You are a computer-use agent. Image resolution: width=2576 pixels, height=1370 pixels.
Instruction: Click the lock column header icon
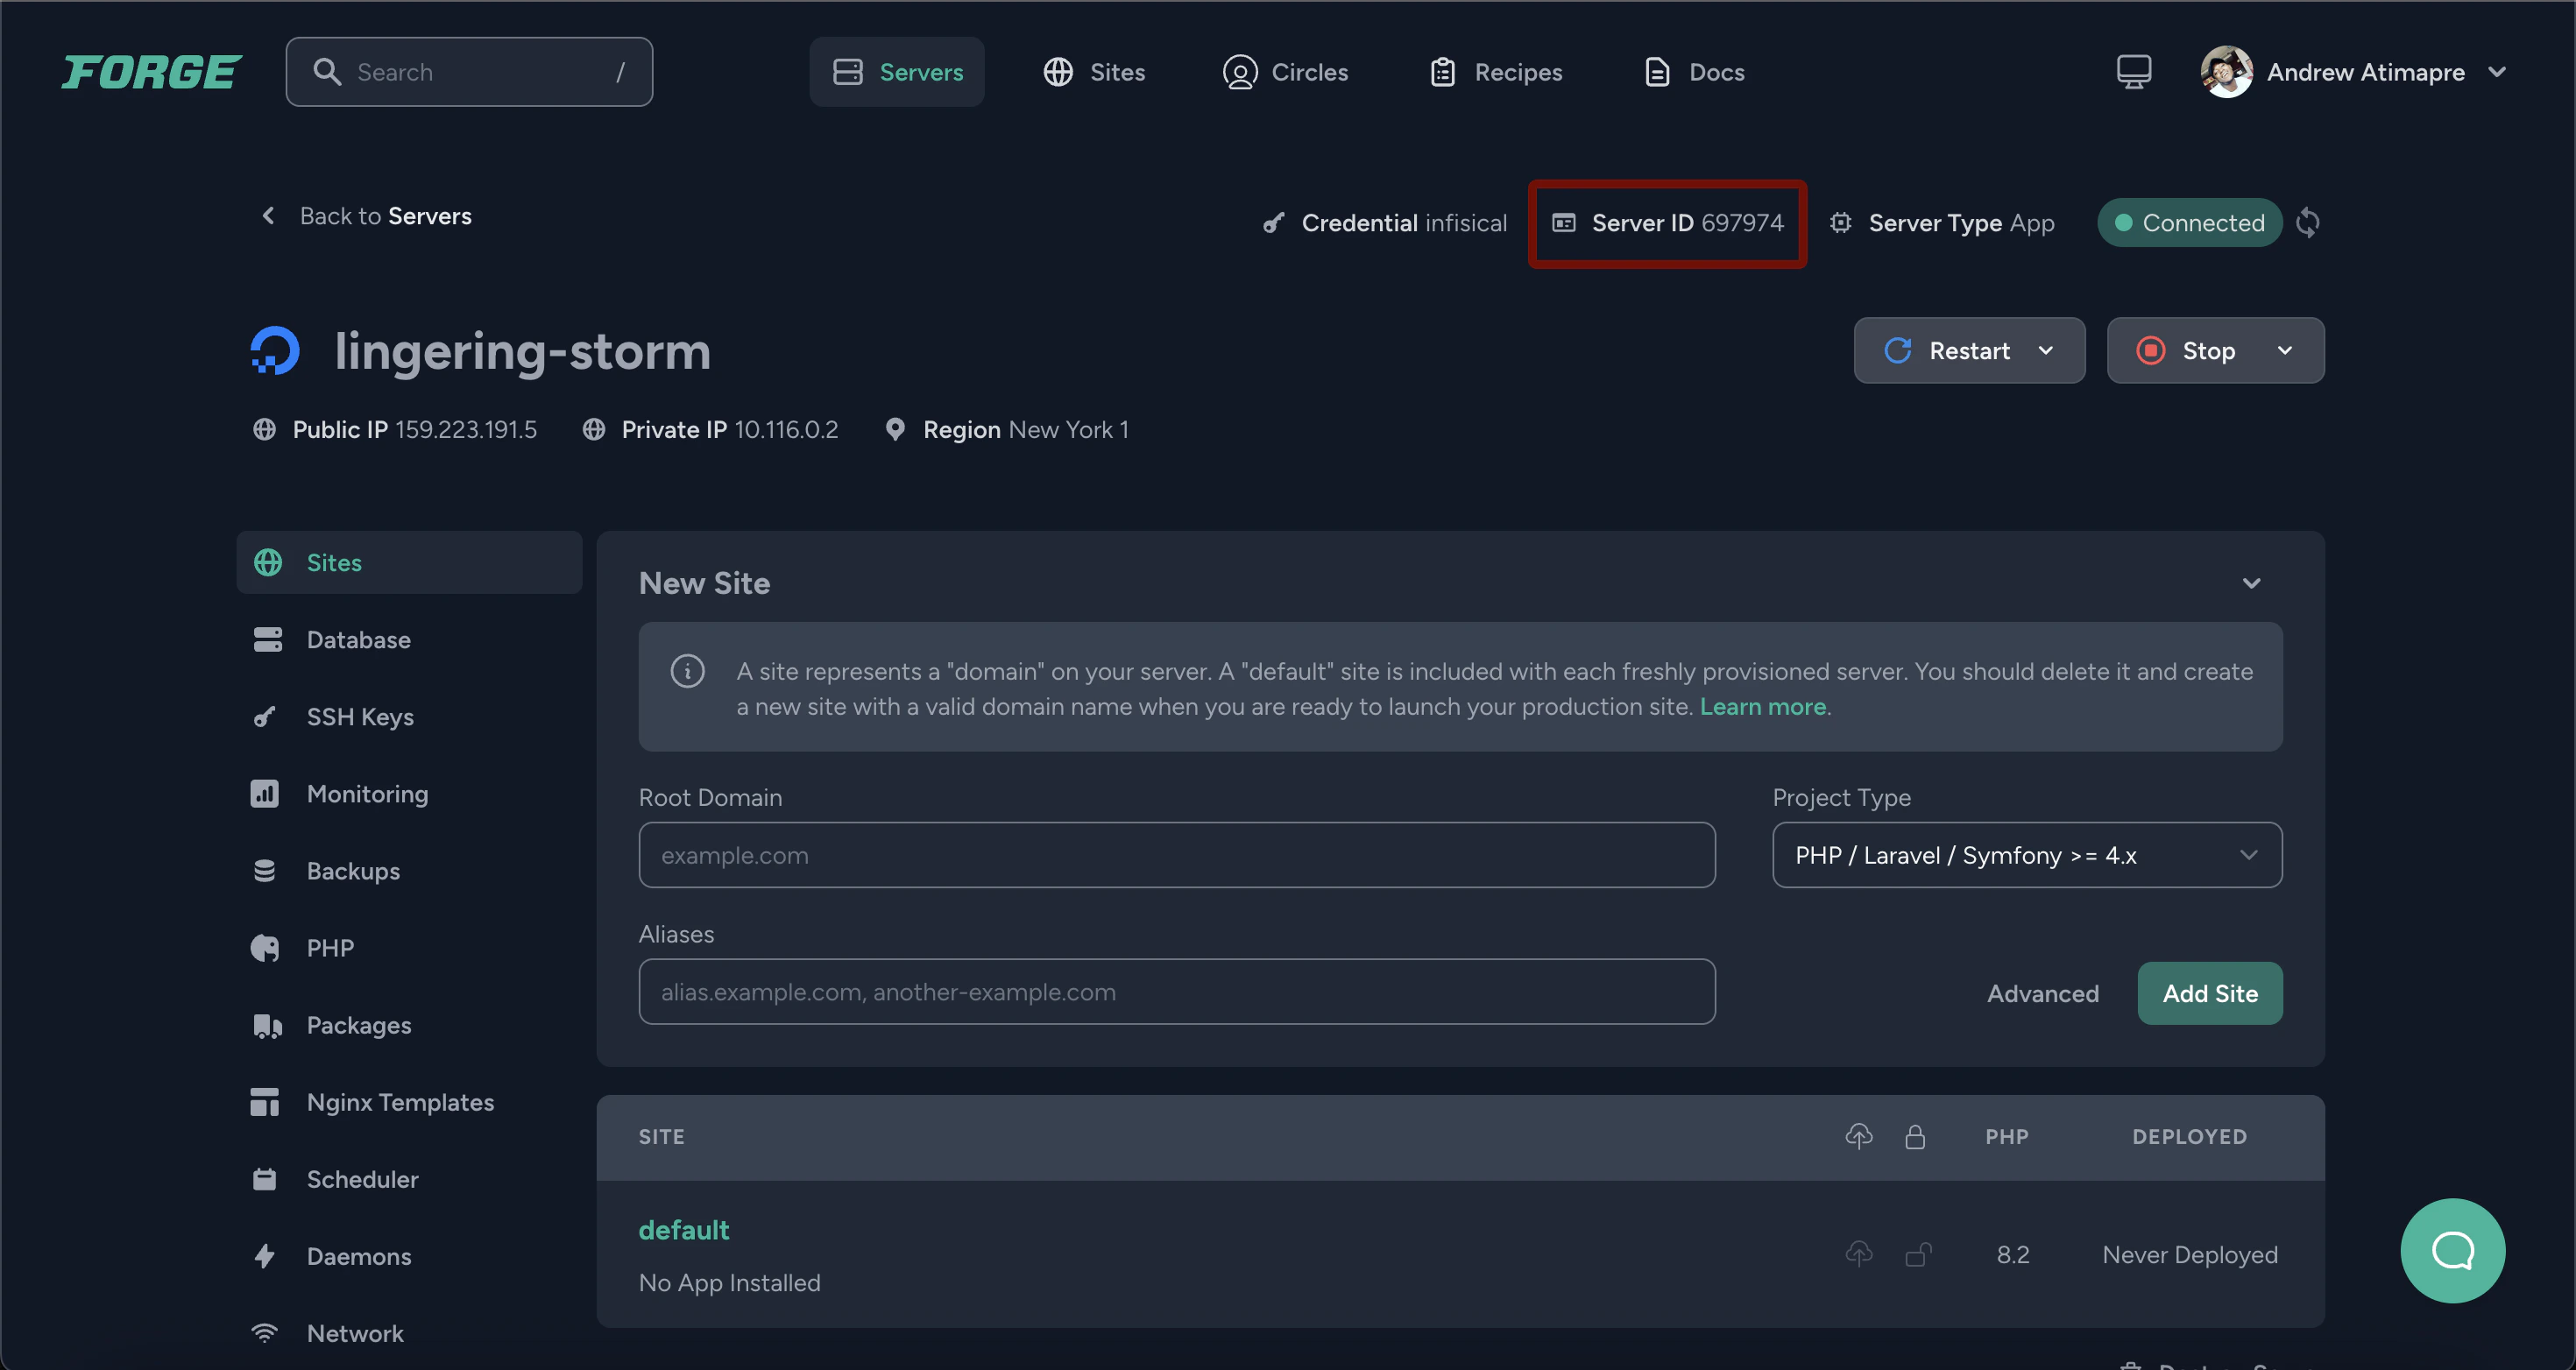[x=1915, y=1137]
